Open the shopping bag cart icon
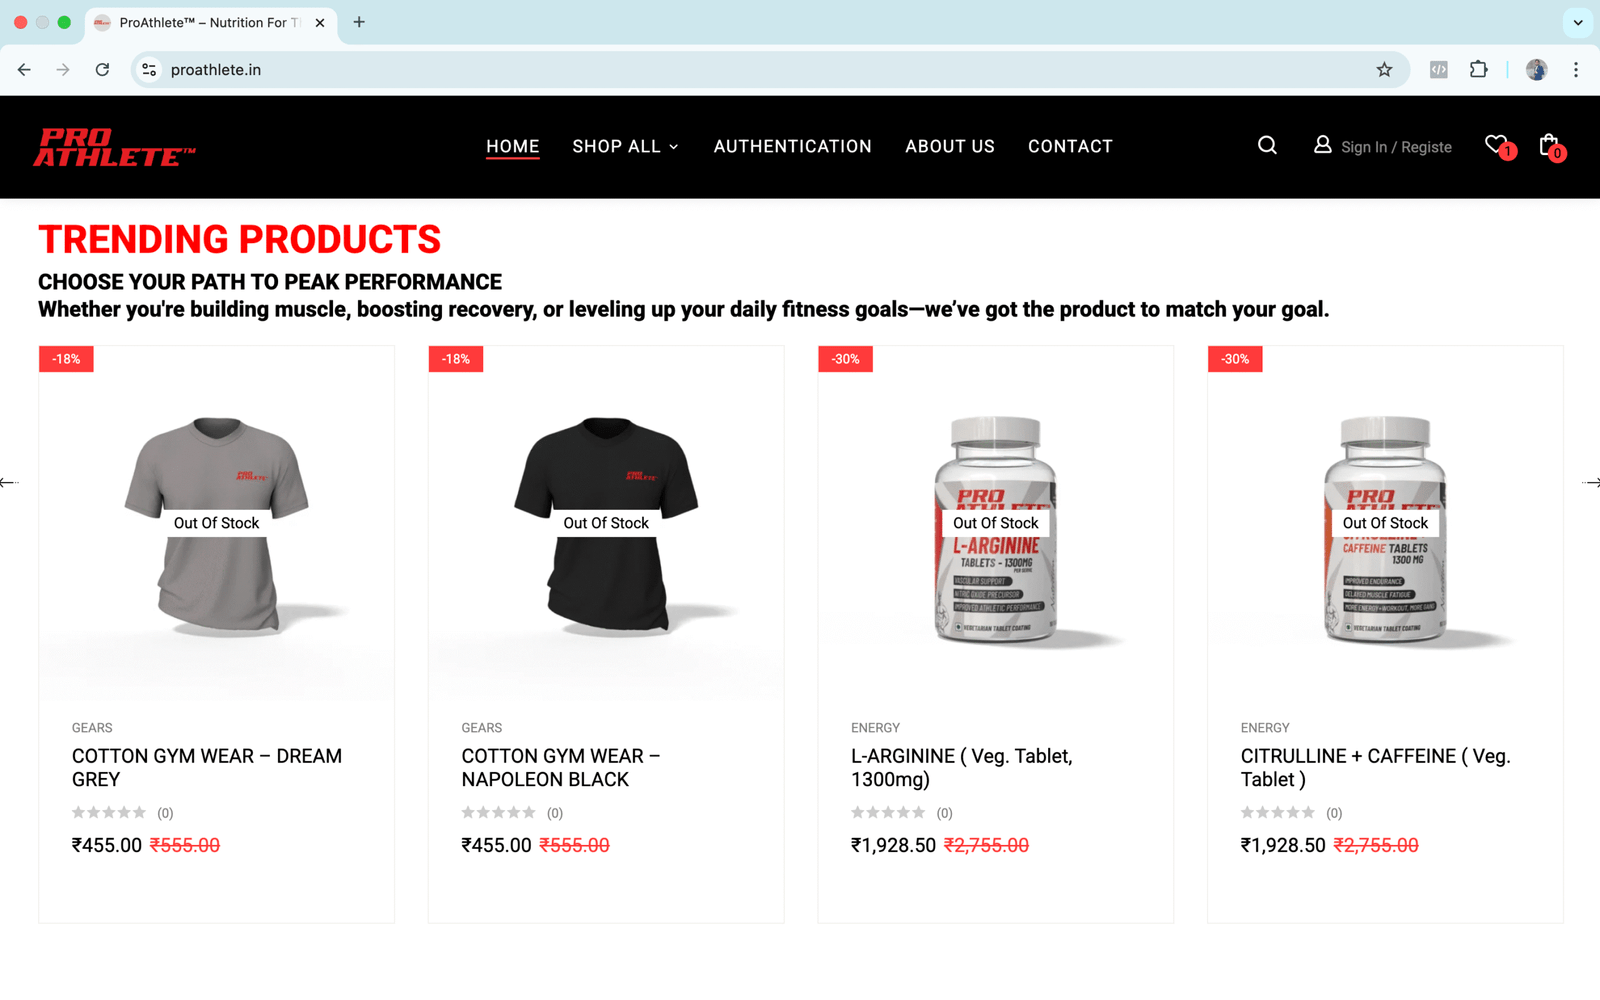The image size is (1600, 1000). 1551,146
